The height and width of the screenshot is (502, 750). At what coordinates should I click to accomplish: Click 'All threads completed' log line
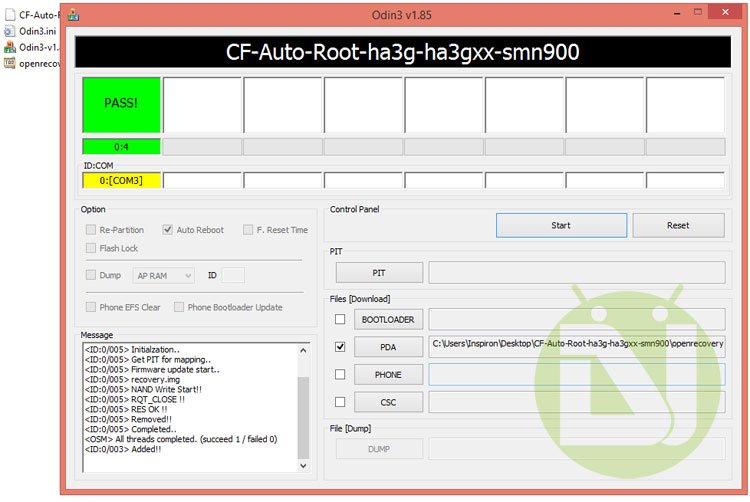pos(181,439)
